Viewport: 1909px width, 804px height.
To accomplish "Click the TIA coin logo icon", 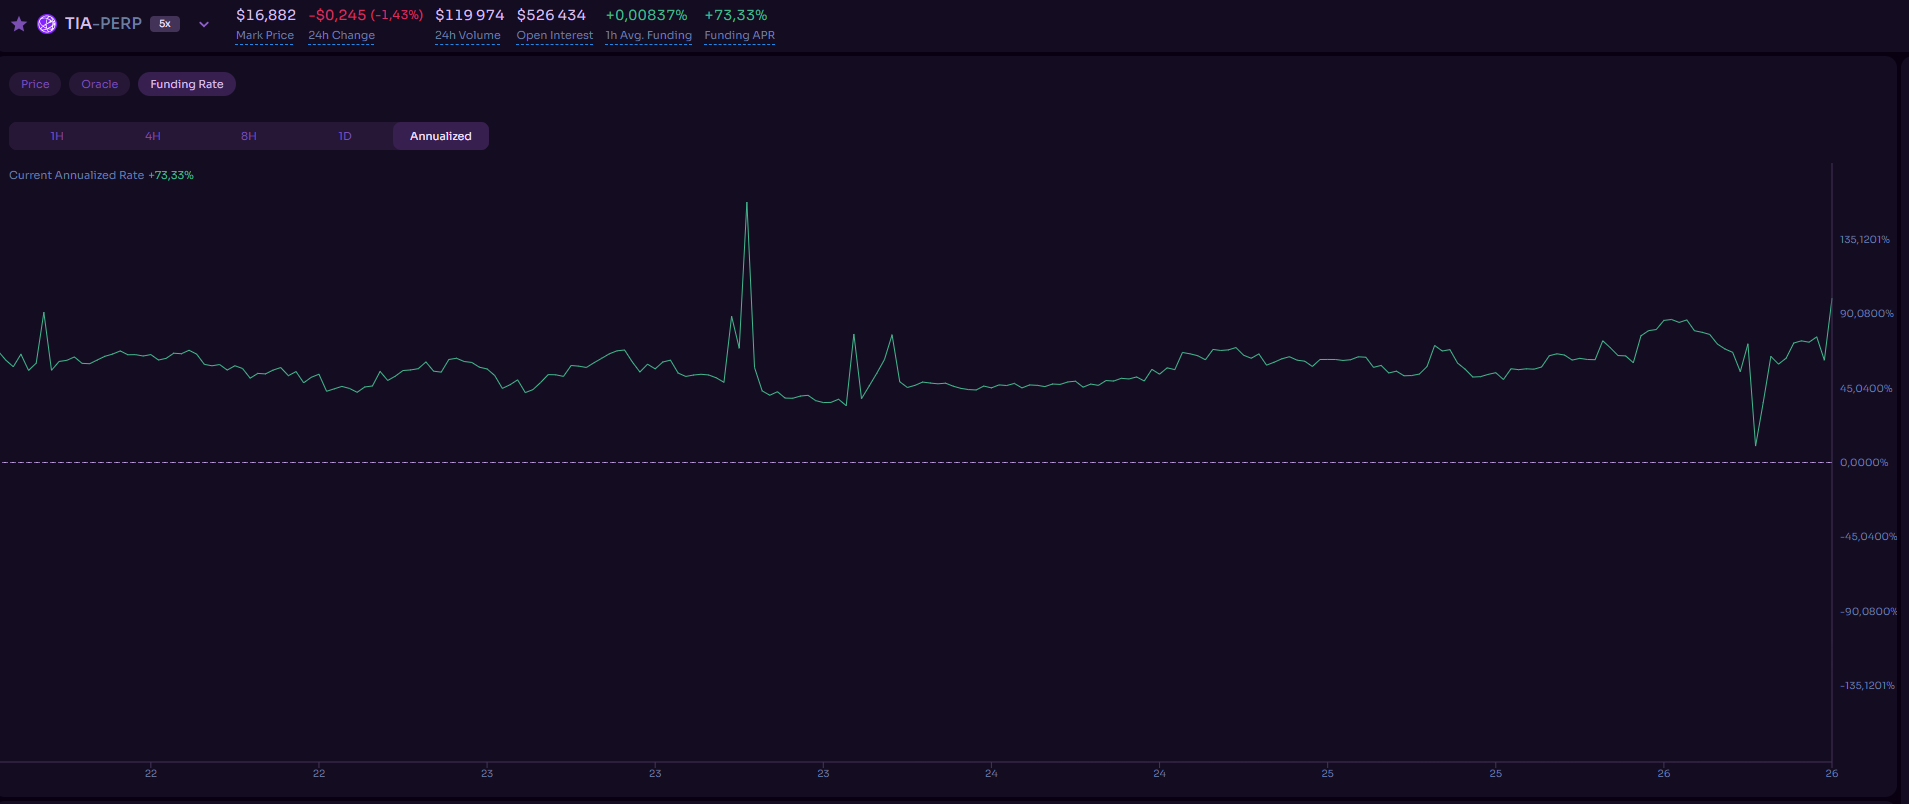I will tap(47, 24).
